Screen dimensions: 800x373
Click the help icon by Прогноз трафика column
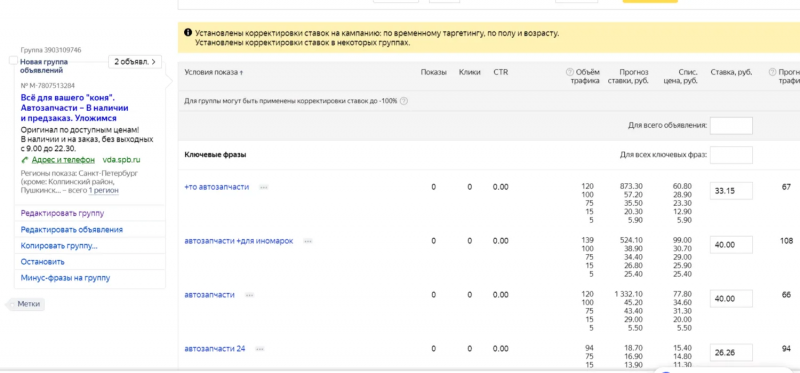772,72
